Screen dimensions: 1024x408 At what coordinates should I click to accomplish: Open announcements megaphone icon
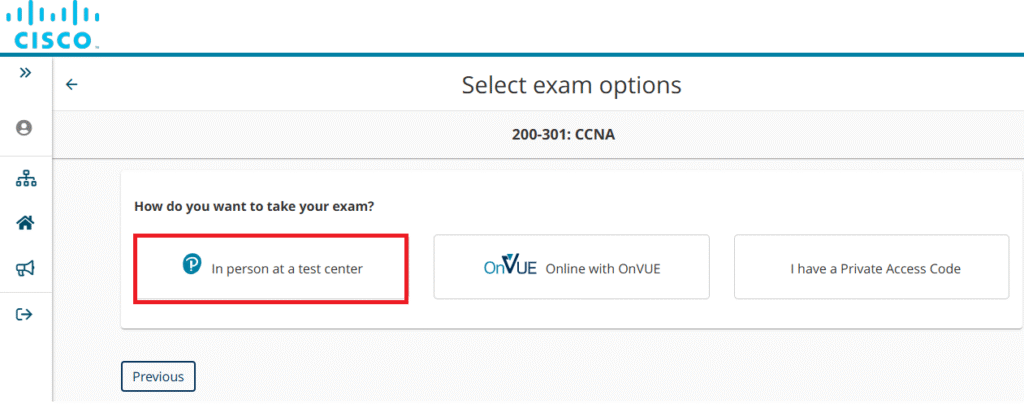point(25,268)
